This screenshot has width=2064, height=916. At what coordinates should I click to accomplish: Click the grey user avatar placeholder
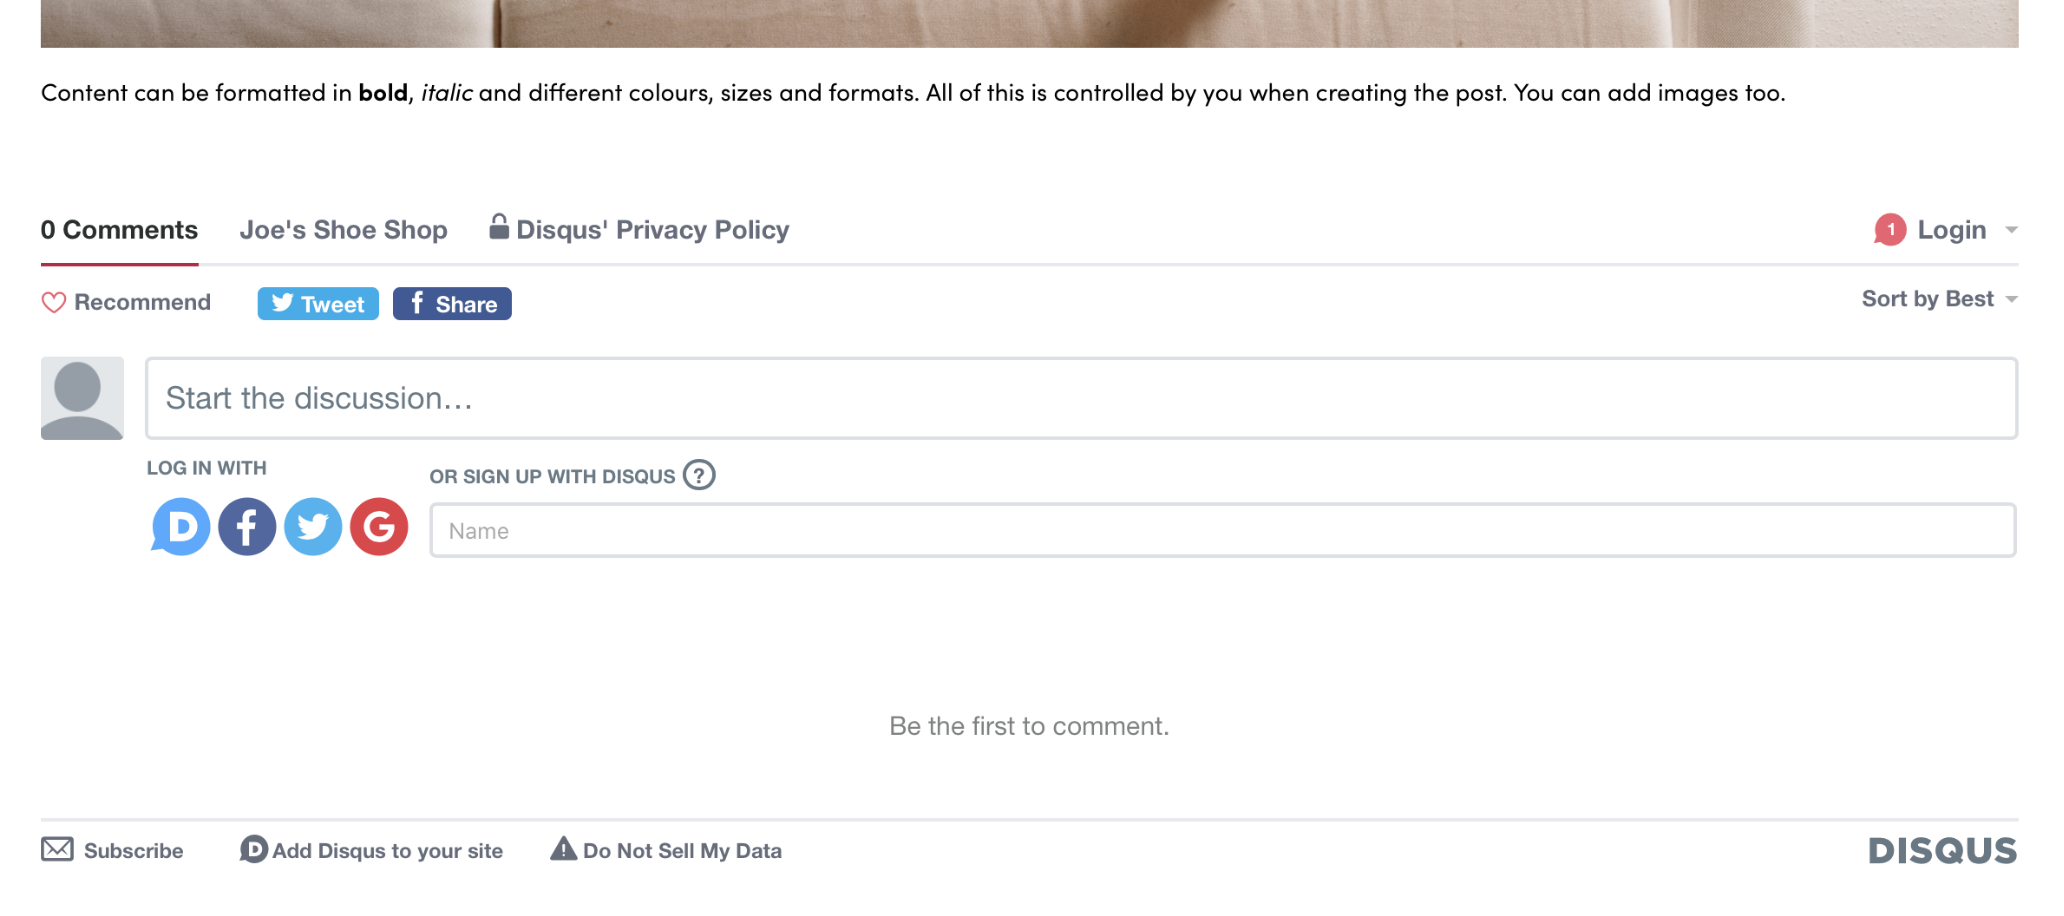(x=82, y=398)
